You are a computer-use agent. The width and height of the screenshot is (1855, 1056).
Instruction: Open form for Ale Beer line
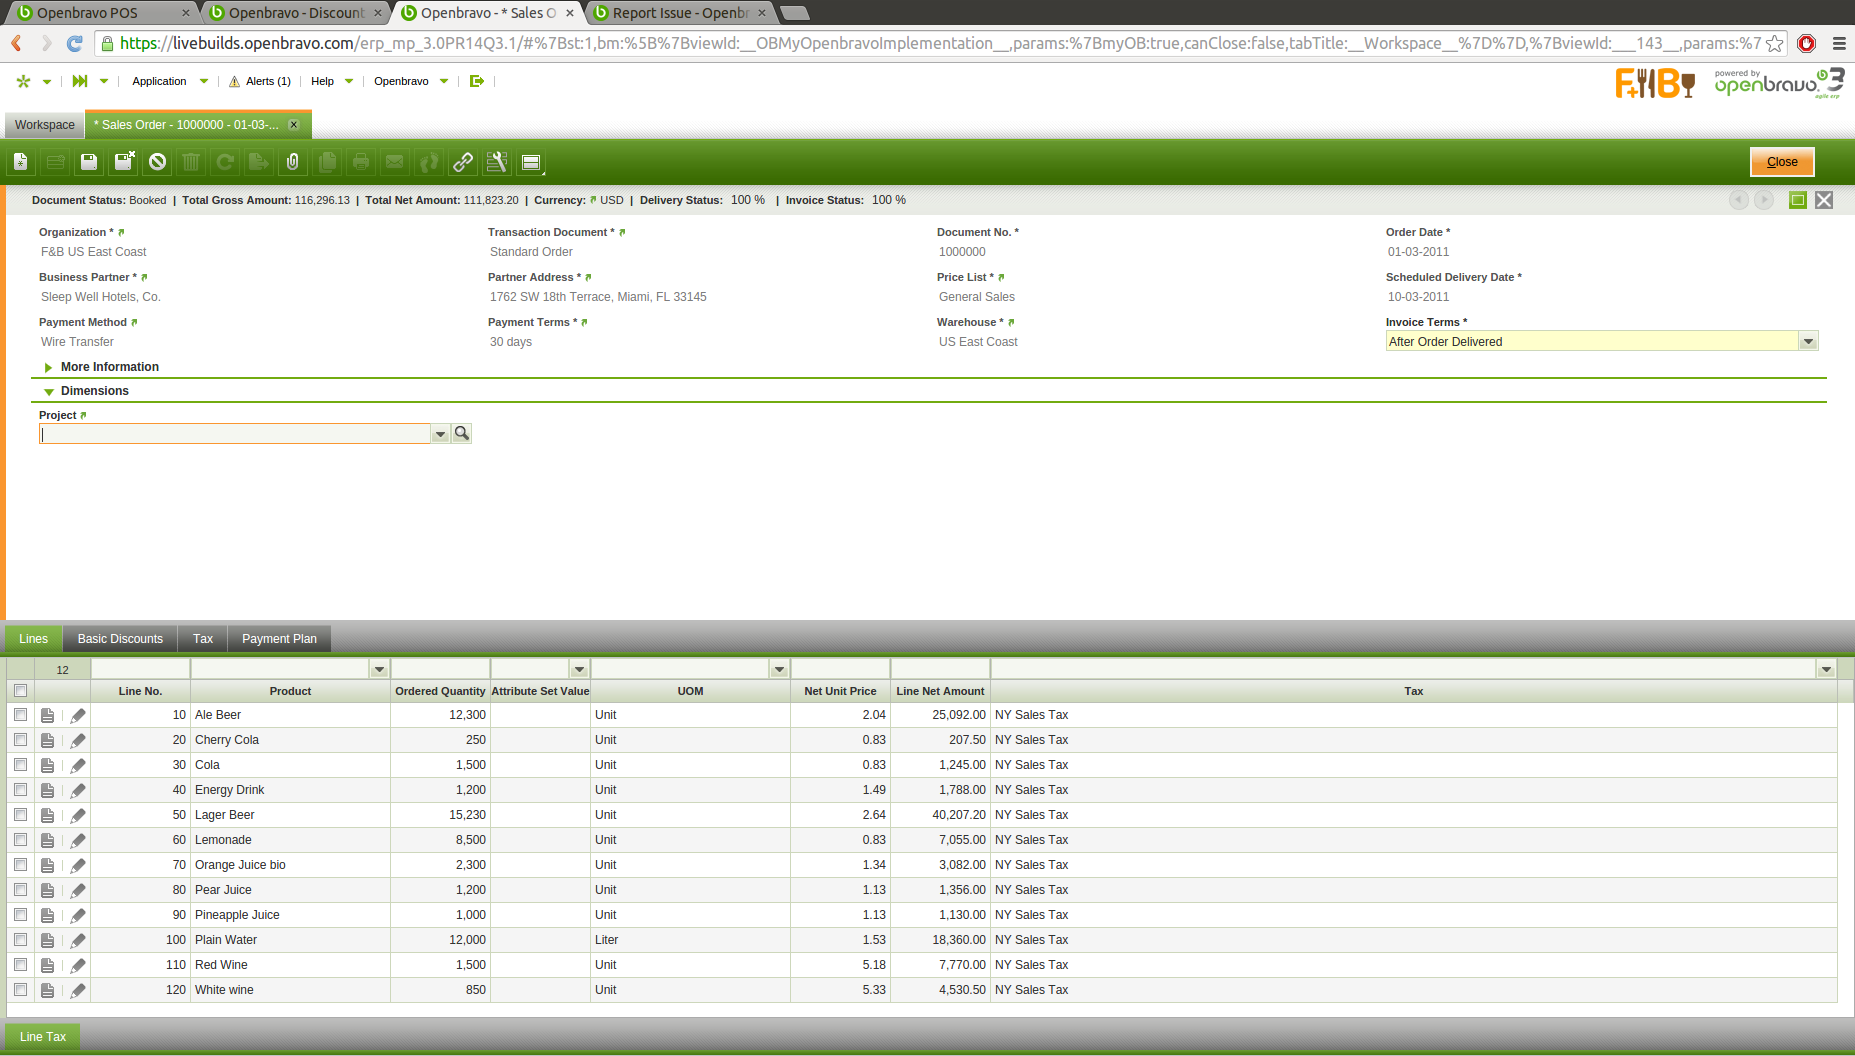[x=47, y=715]
